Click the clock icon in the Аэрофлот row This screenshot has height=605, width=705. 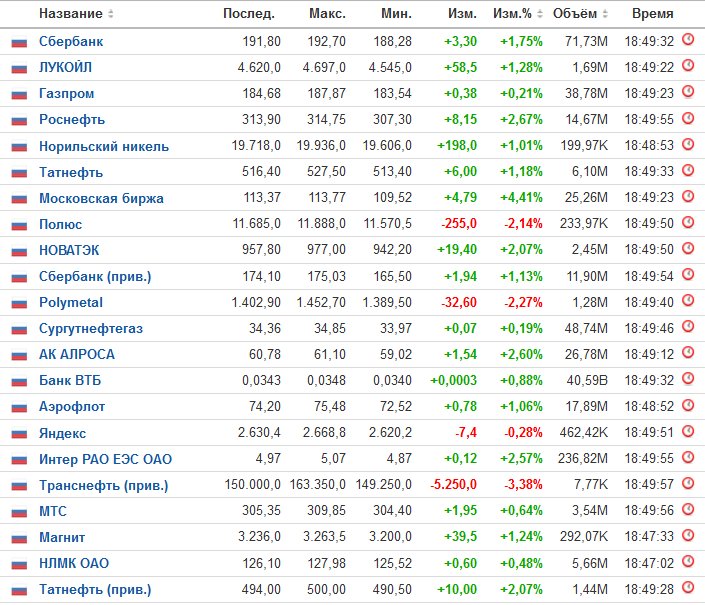(x=688, y=405)
